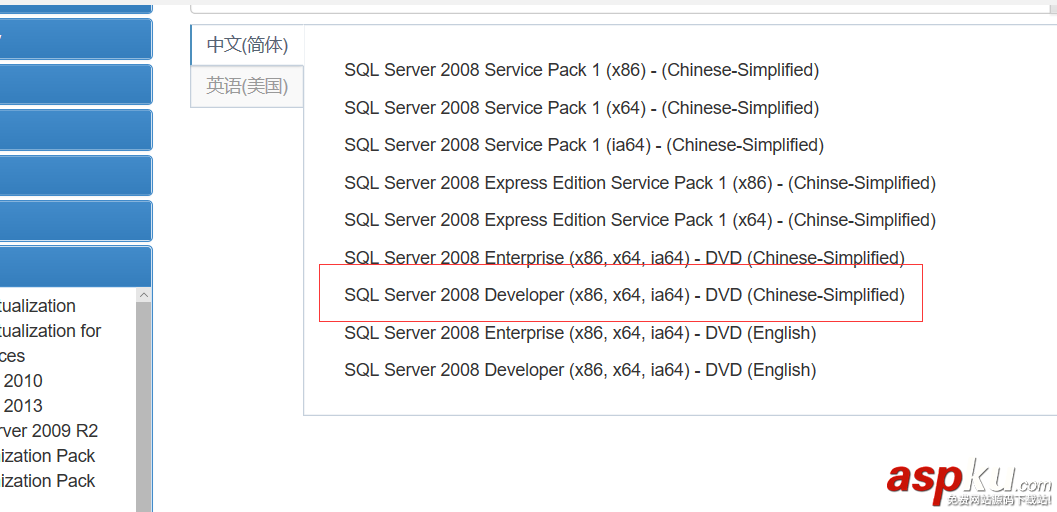Select the sidebar item ending in "2010"
1057x512 pixels.
[22, 381]
